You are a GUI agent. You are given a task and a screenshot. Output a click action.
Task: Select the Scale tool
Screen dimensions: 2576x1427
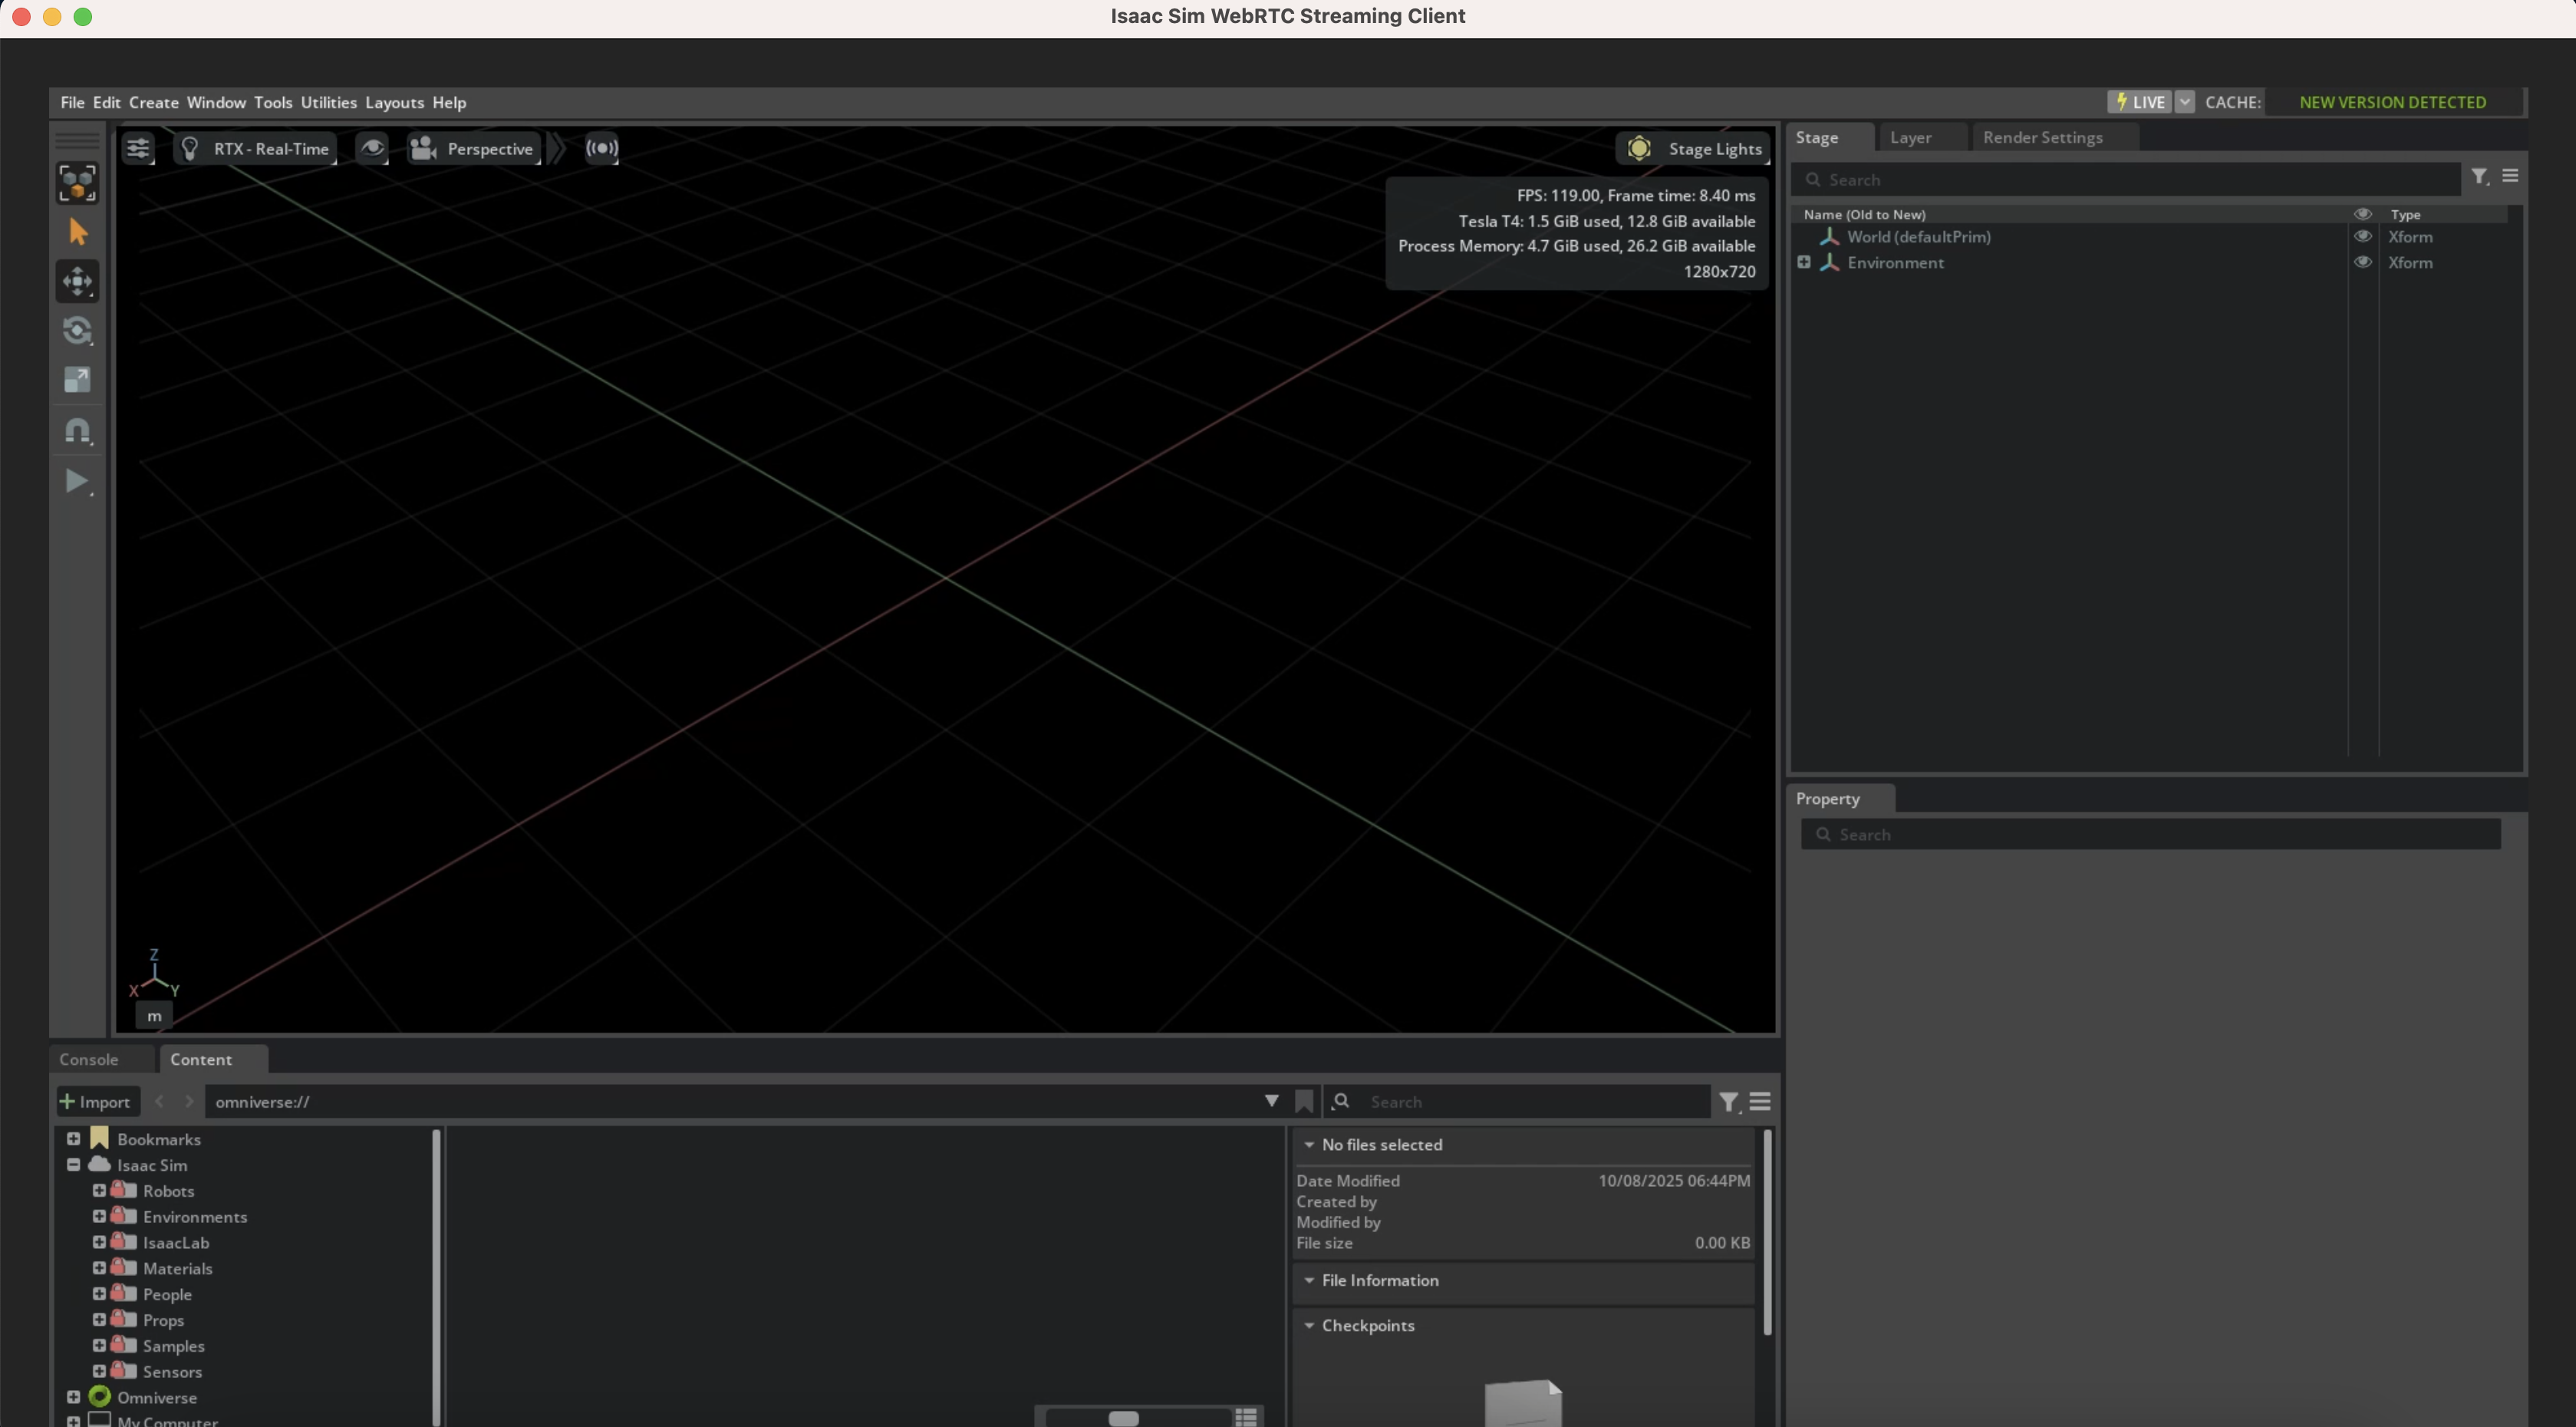[78, 380]
